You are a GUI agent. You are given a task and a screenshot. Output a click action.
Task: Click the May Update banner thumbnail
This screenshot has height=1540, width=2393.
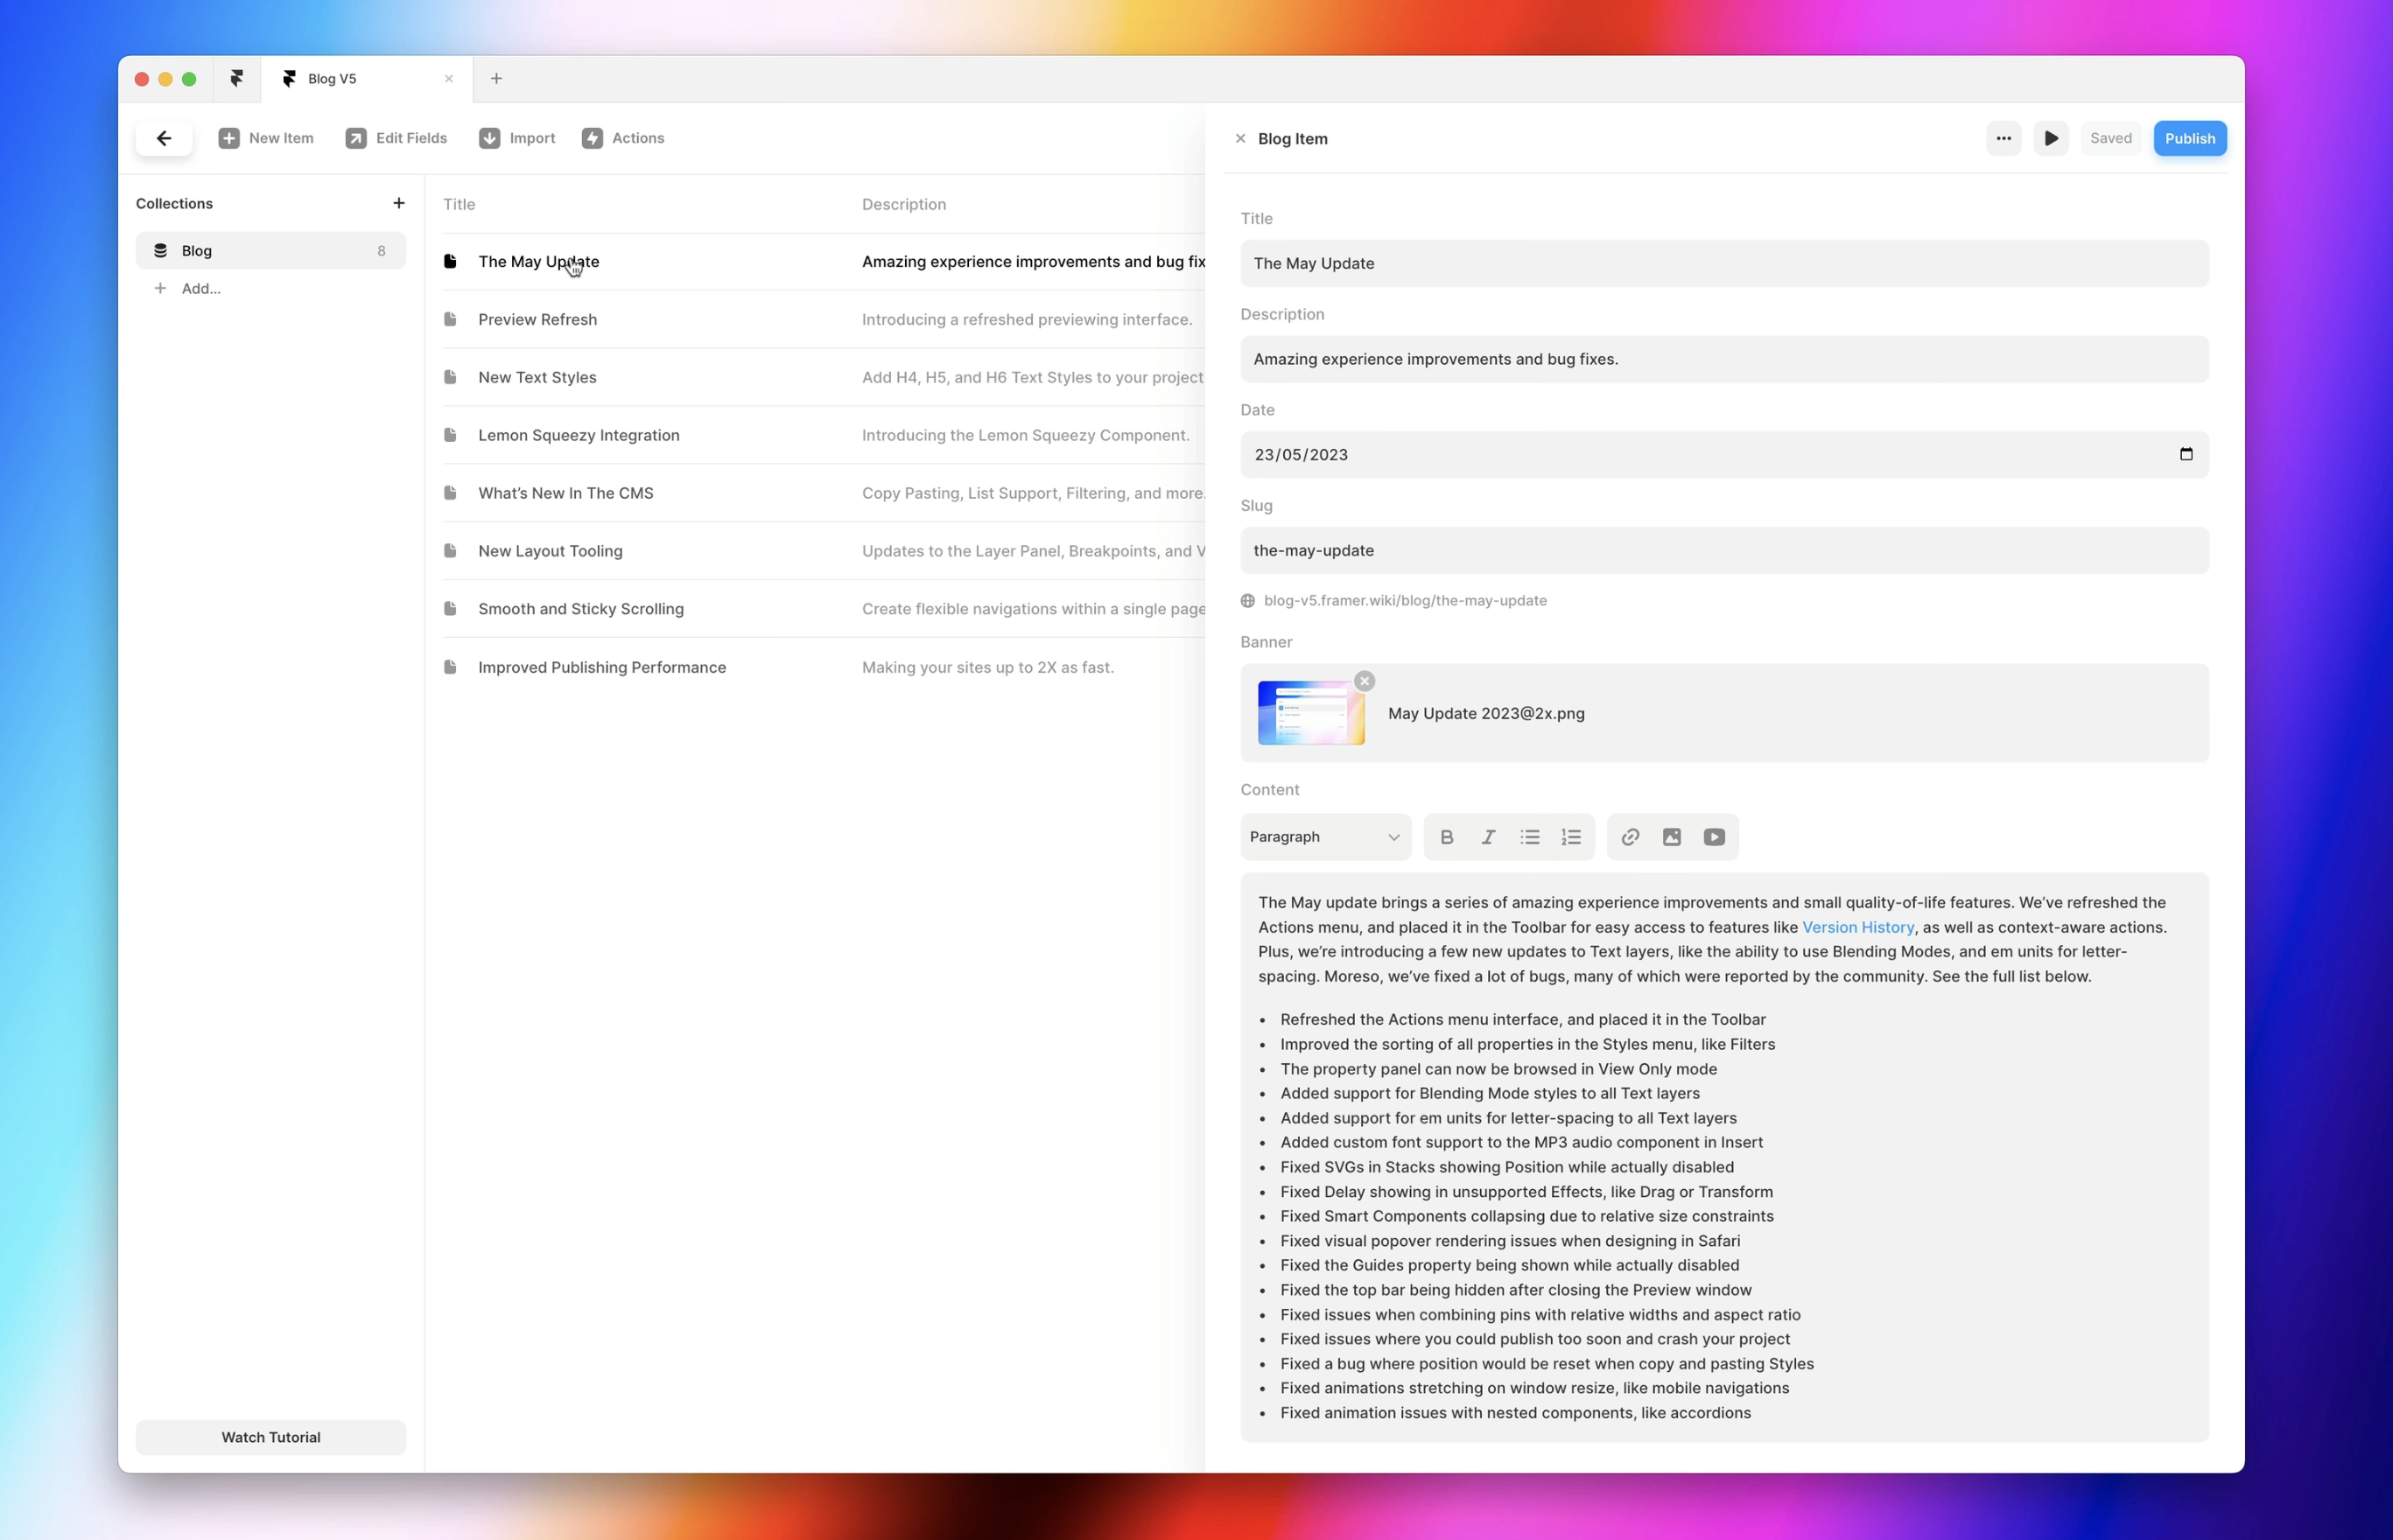pyautogui.click(x=1310, y=713)
